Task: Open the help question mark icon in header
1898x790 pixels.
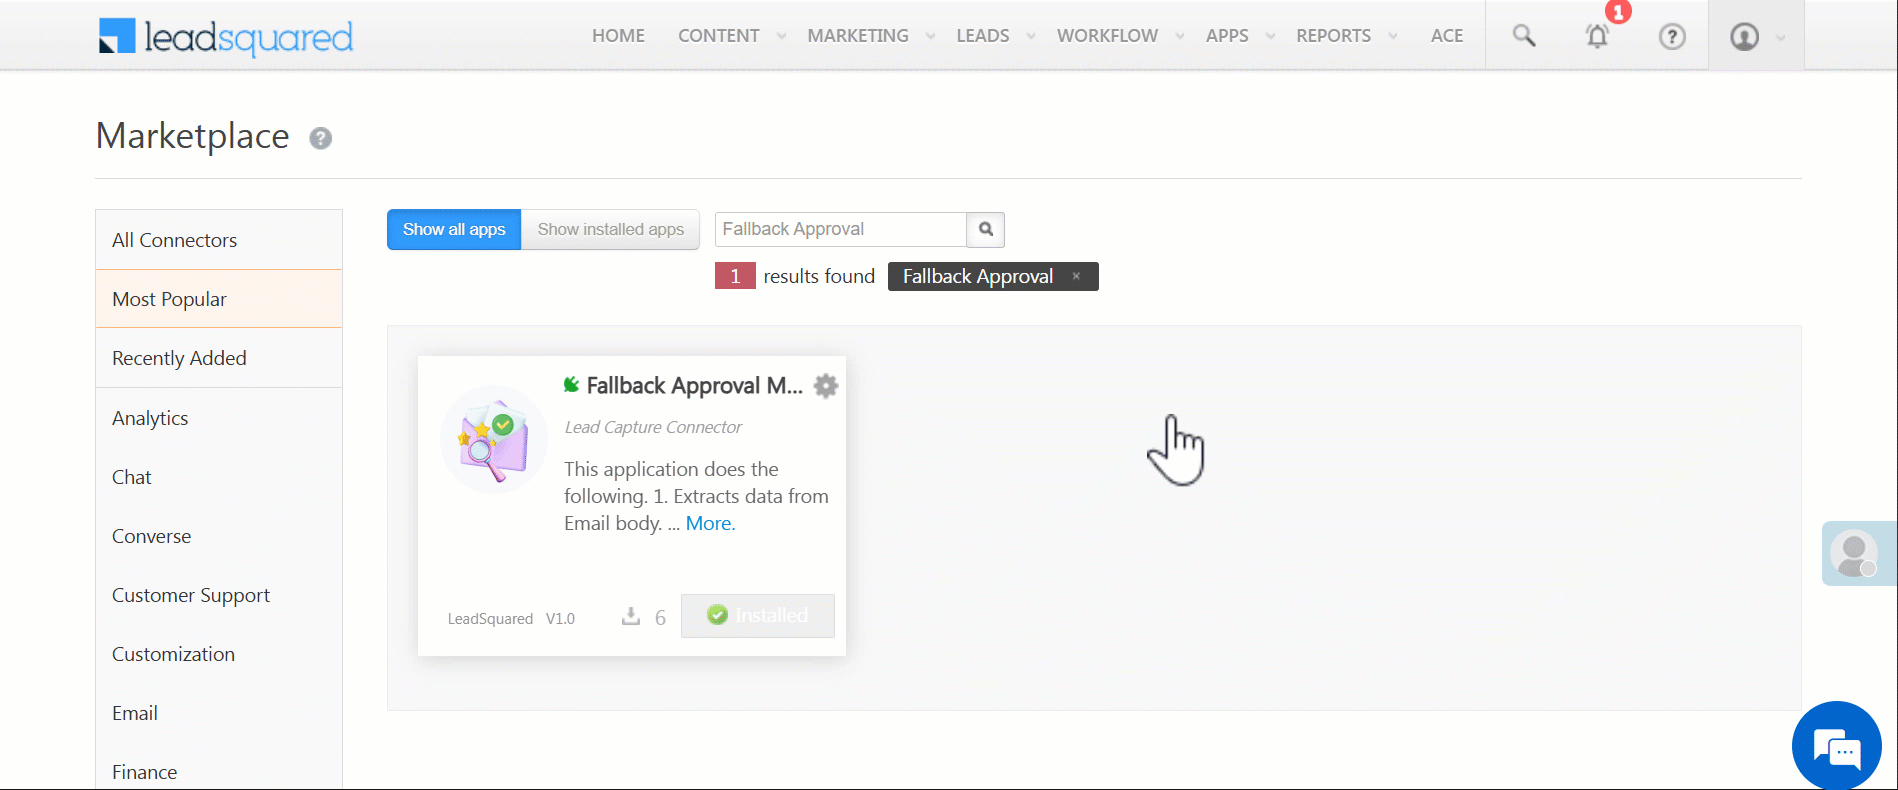Action: click(x=1672, y=36)
